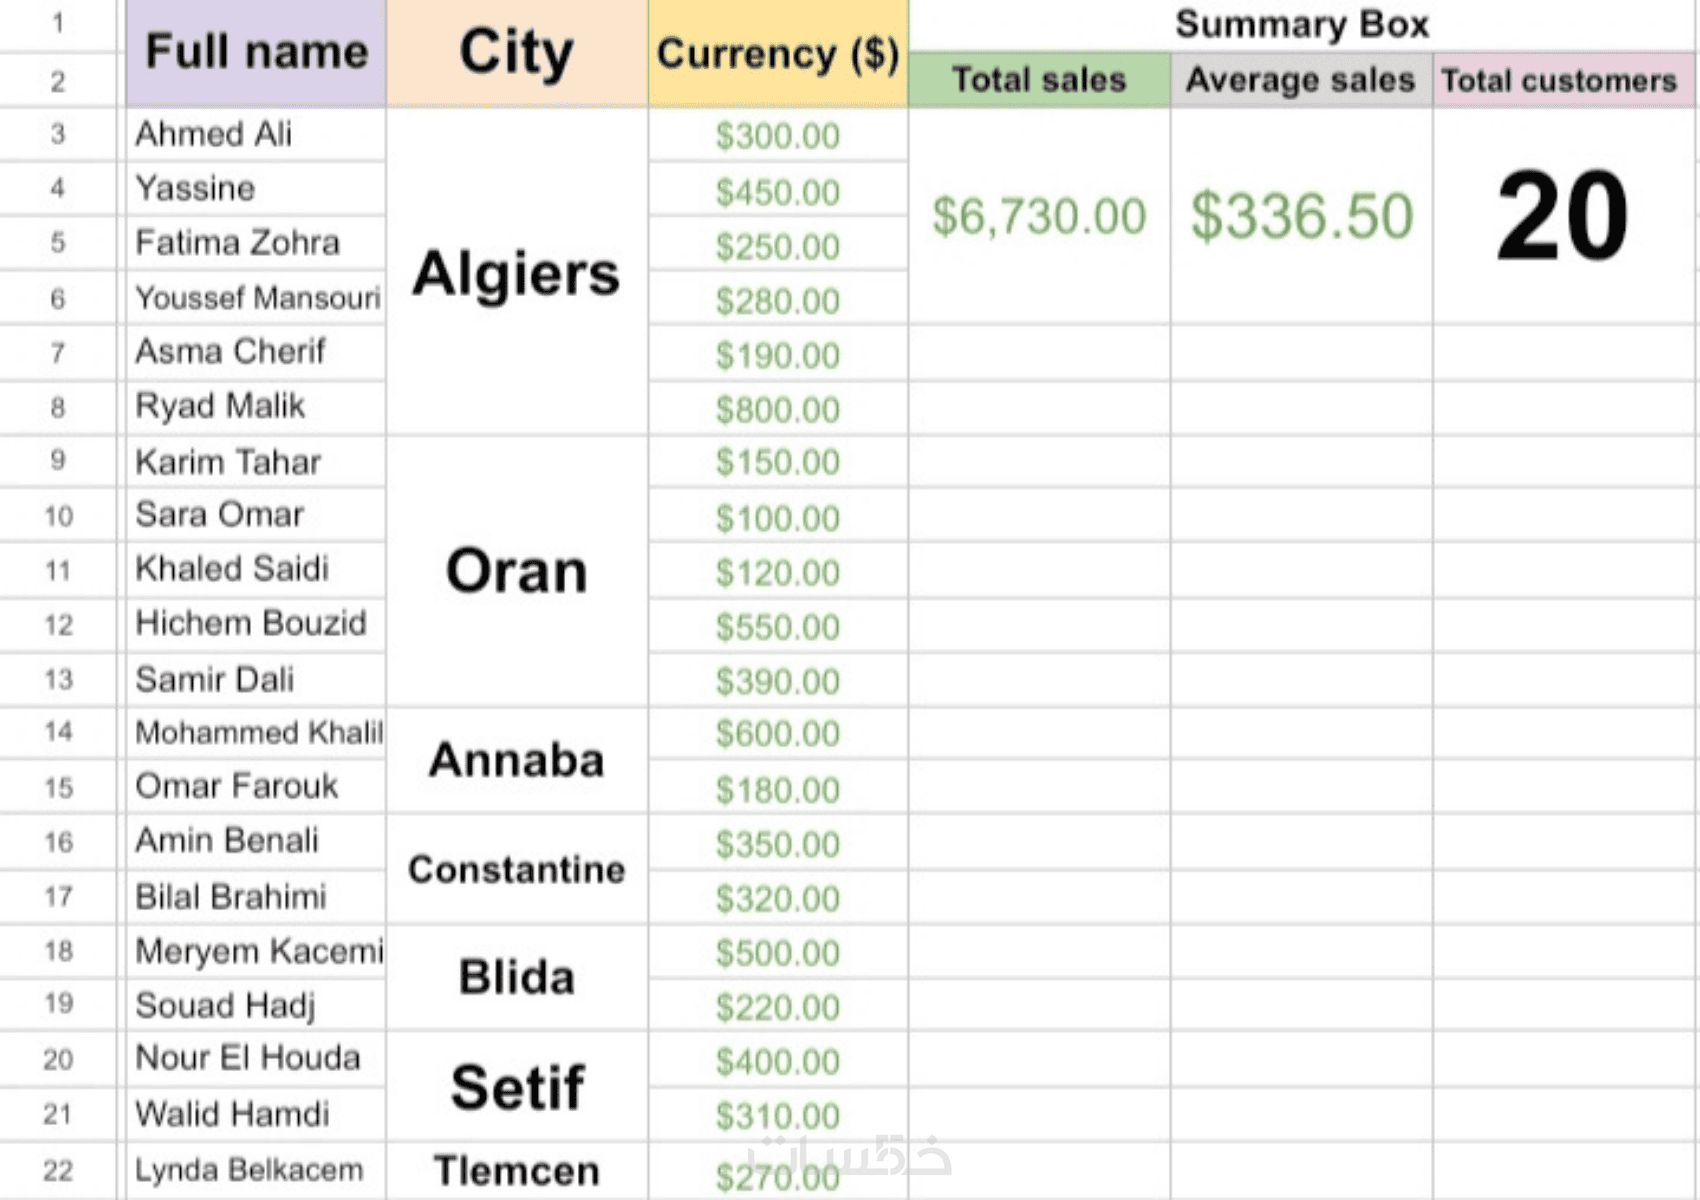
Task: Select the $6,730.00 total sales value
Action: tap(1040, 216)
